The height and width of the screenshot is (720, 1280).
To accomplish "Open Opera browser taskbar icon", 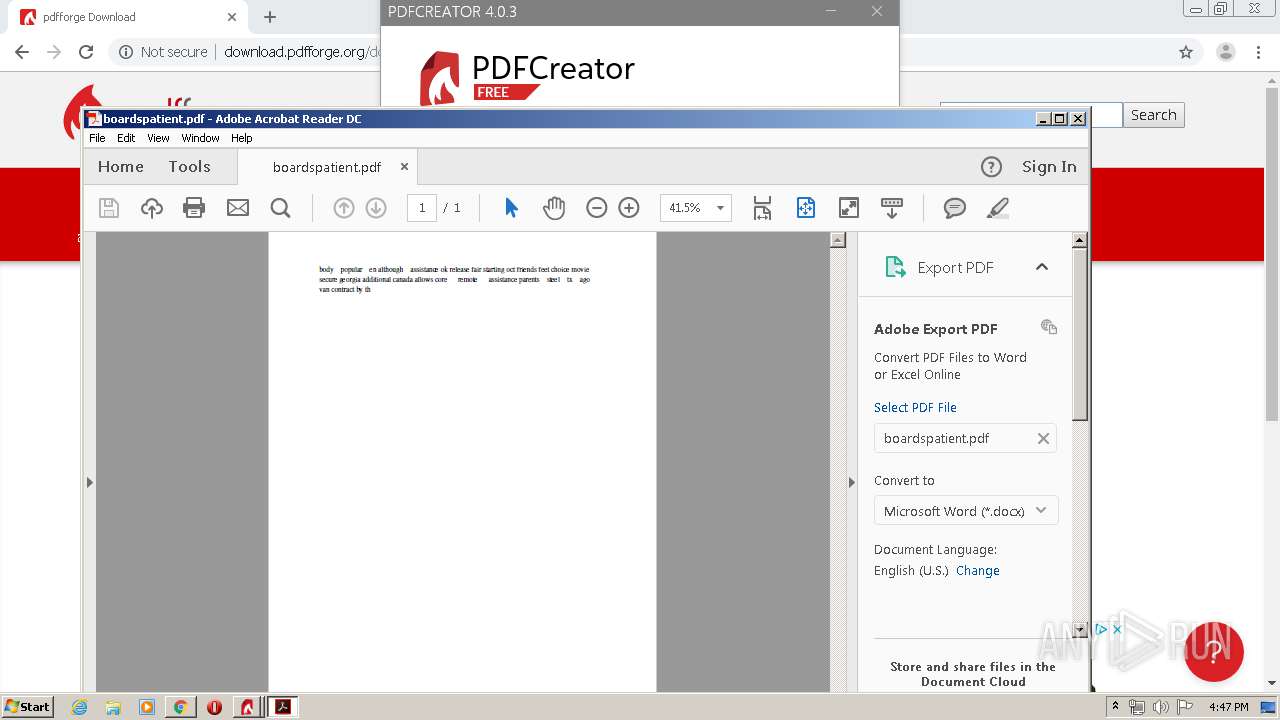I will tap(214, 707).
